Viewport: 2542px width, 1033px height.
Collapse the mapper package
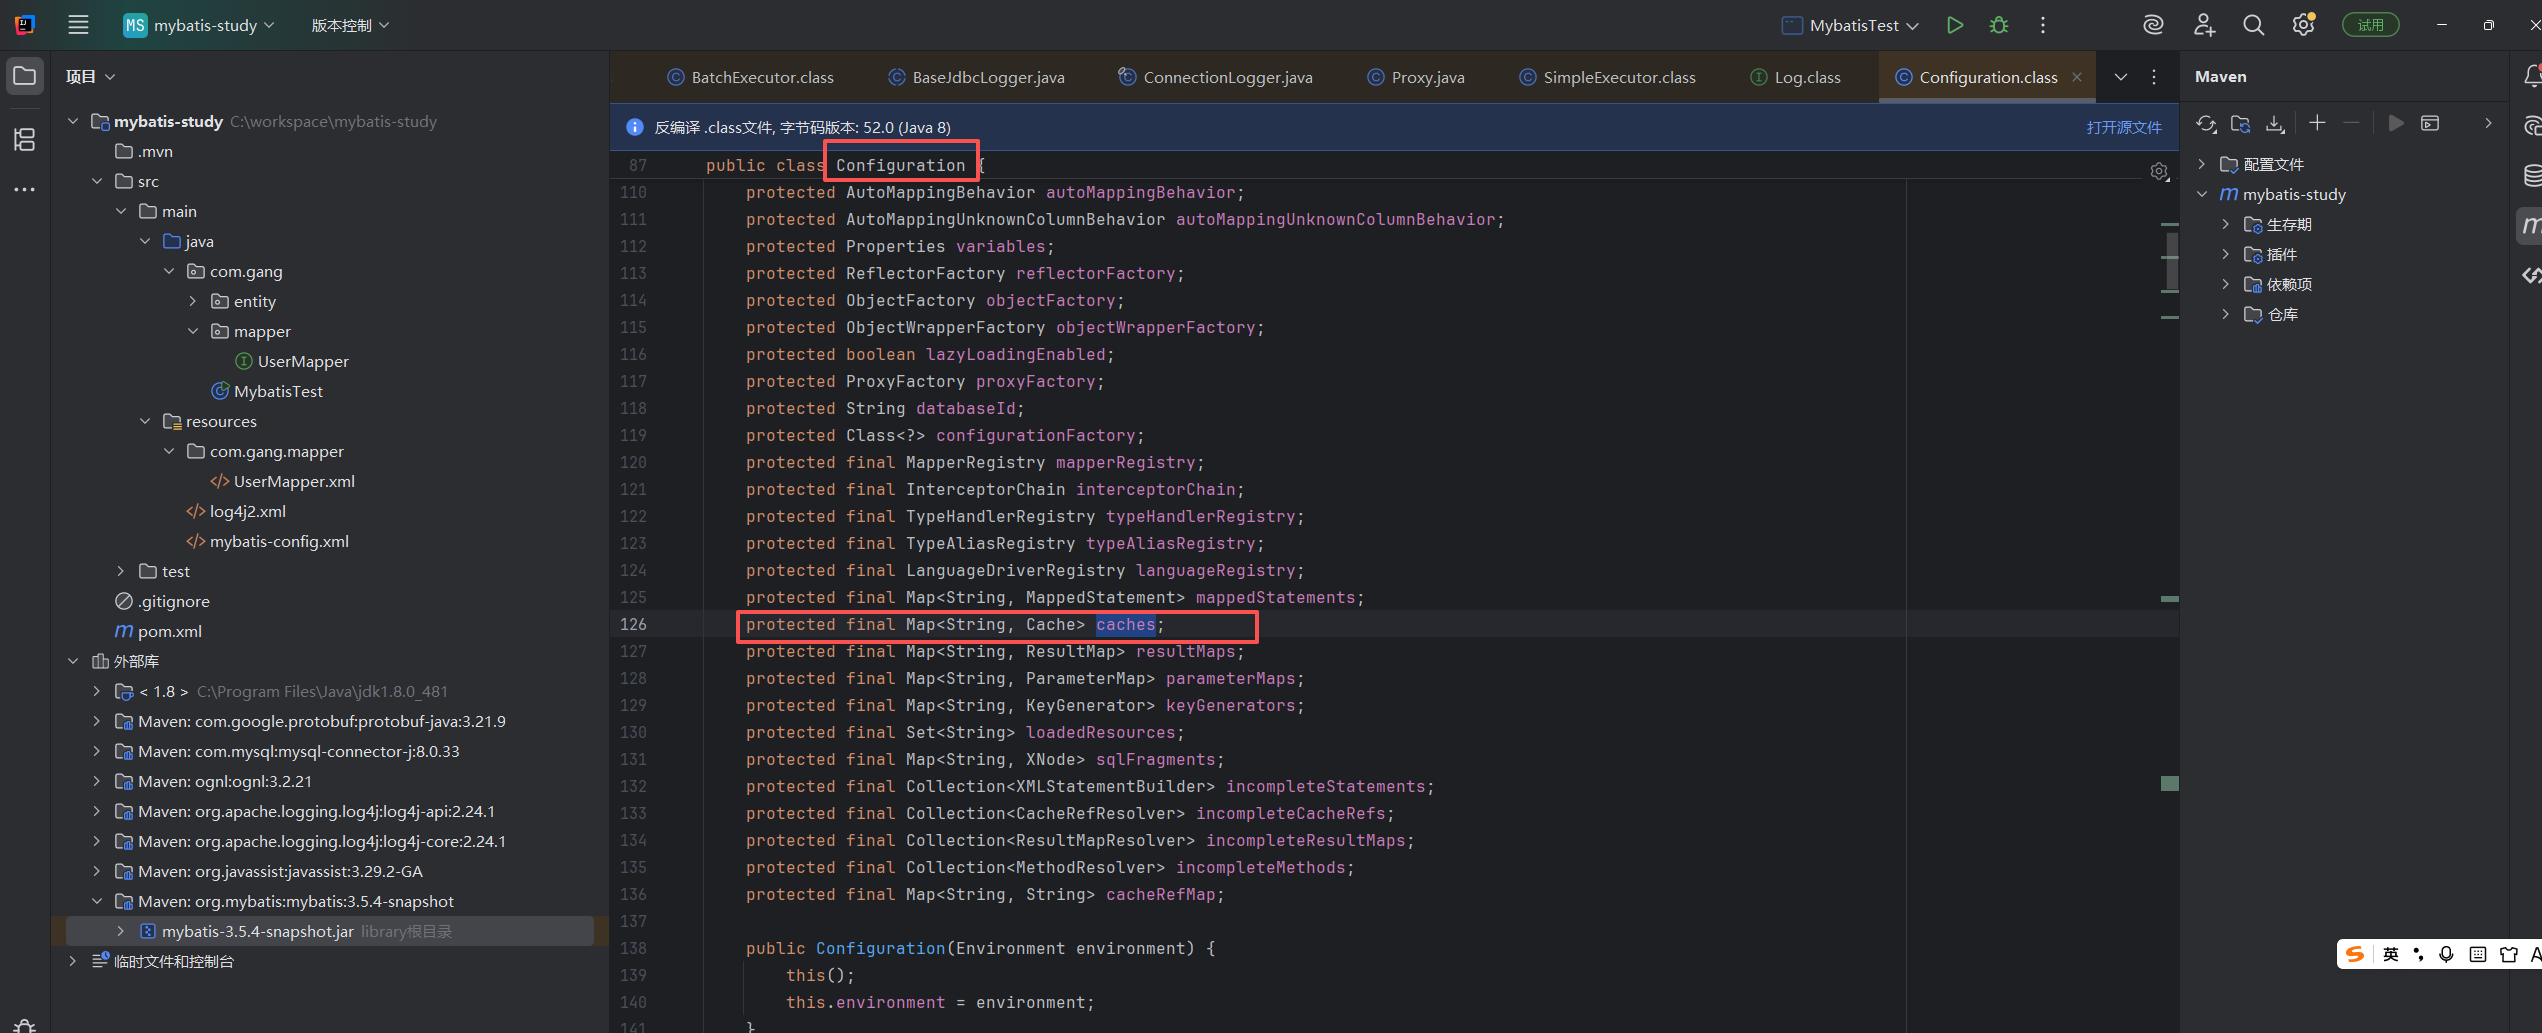pyautogui.click(x=193, y=331)
